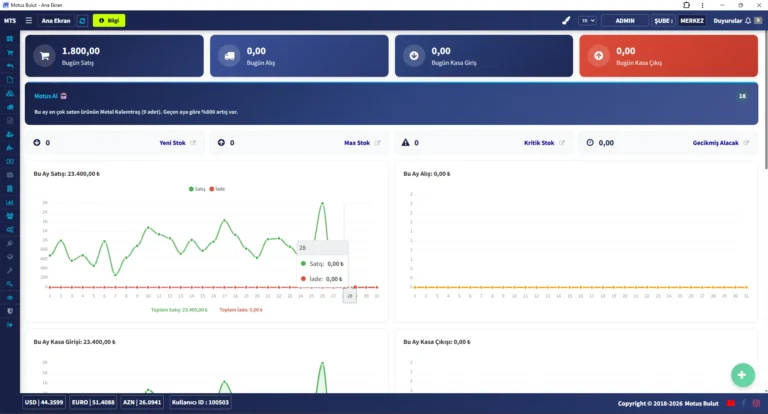Screen dimensions: 768x414
Task: Open the external link icon beside Max Stok
Action: tap(377, 143)
